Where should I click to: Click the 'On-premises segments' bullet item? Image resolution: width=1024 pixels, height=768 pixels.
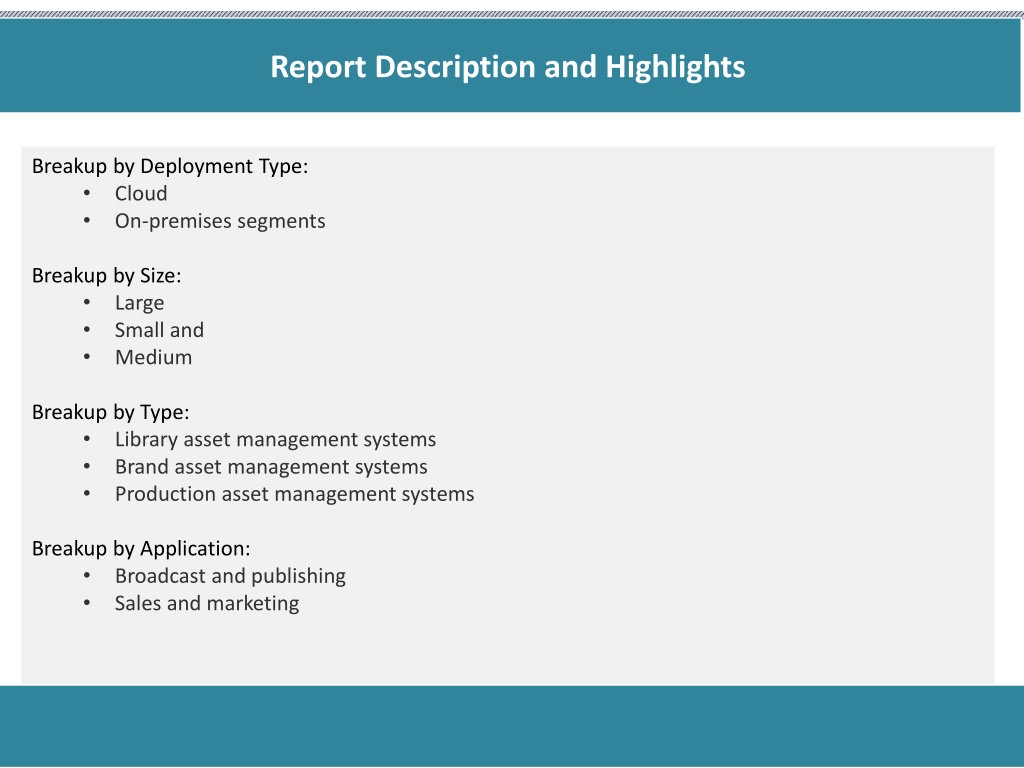(x=220, y=221)
